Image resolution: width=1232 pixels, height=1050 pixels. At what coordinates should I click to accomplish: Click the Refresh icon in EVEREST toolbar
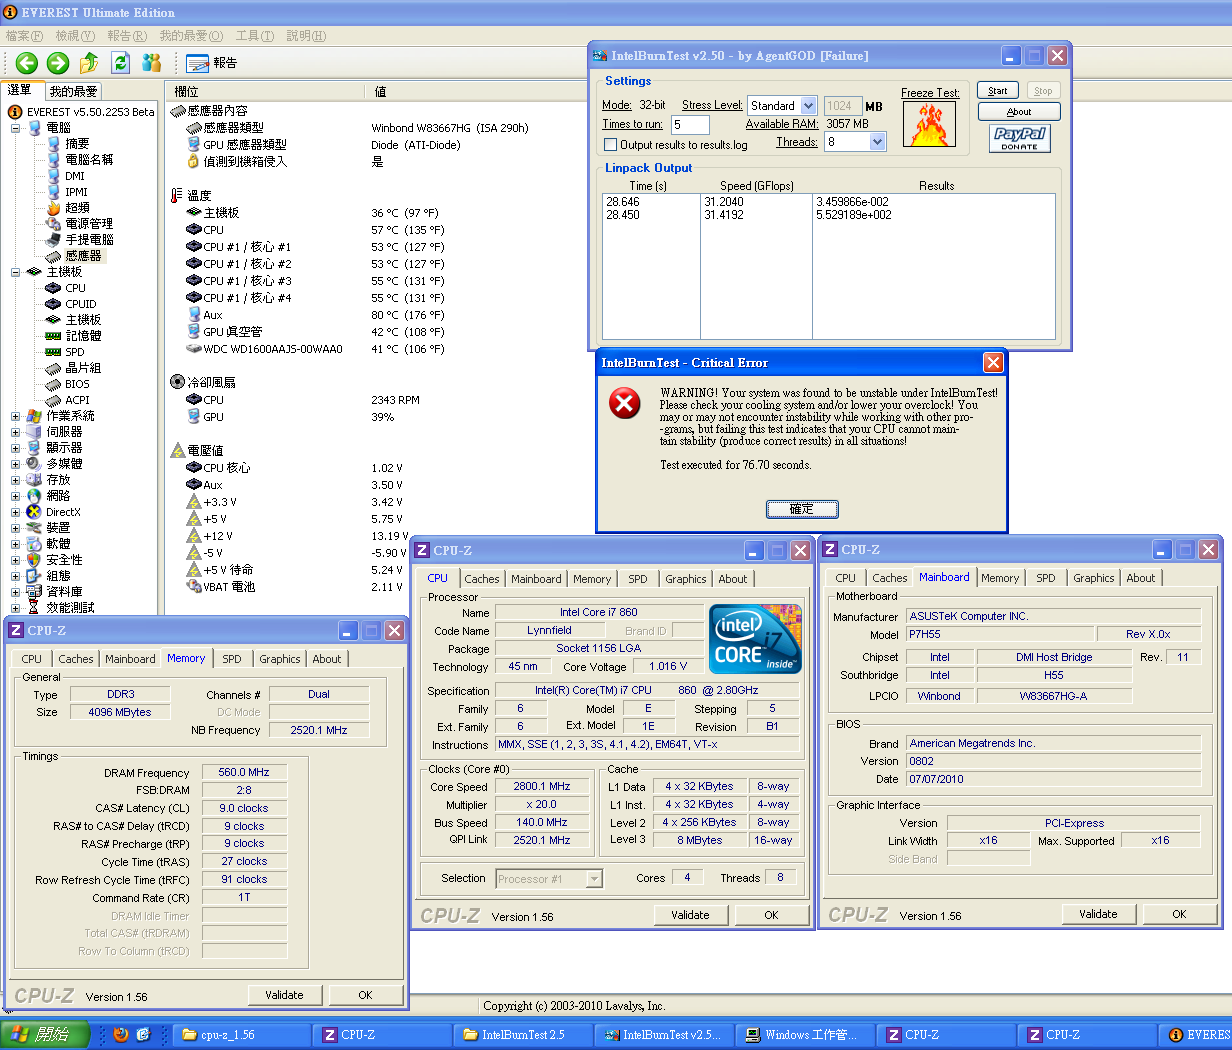pos(120,63)
